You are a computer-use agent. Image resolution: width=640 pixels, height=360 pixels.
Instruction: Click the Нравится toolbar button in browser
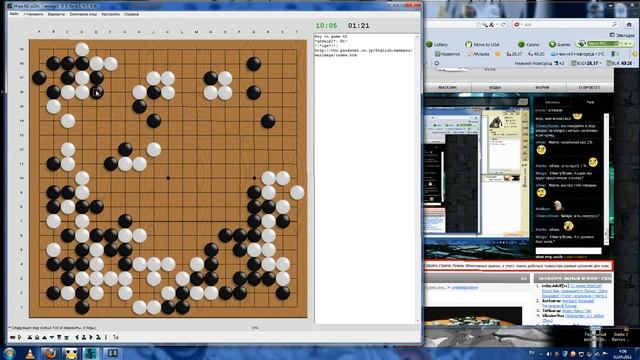click(x=447, y=54)
